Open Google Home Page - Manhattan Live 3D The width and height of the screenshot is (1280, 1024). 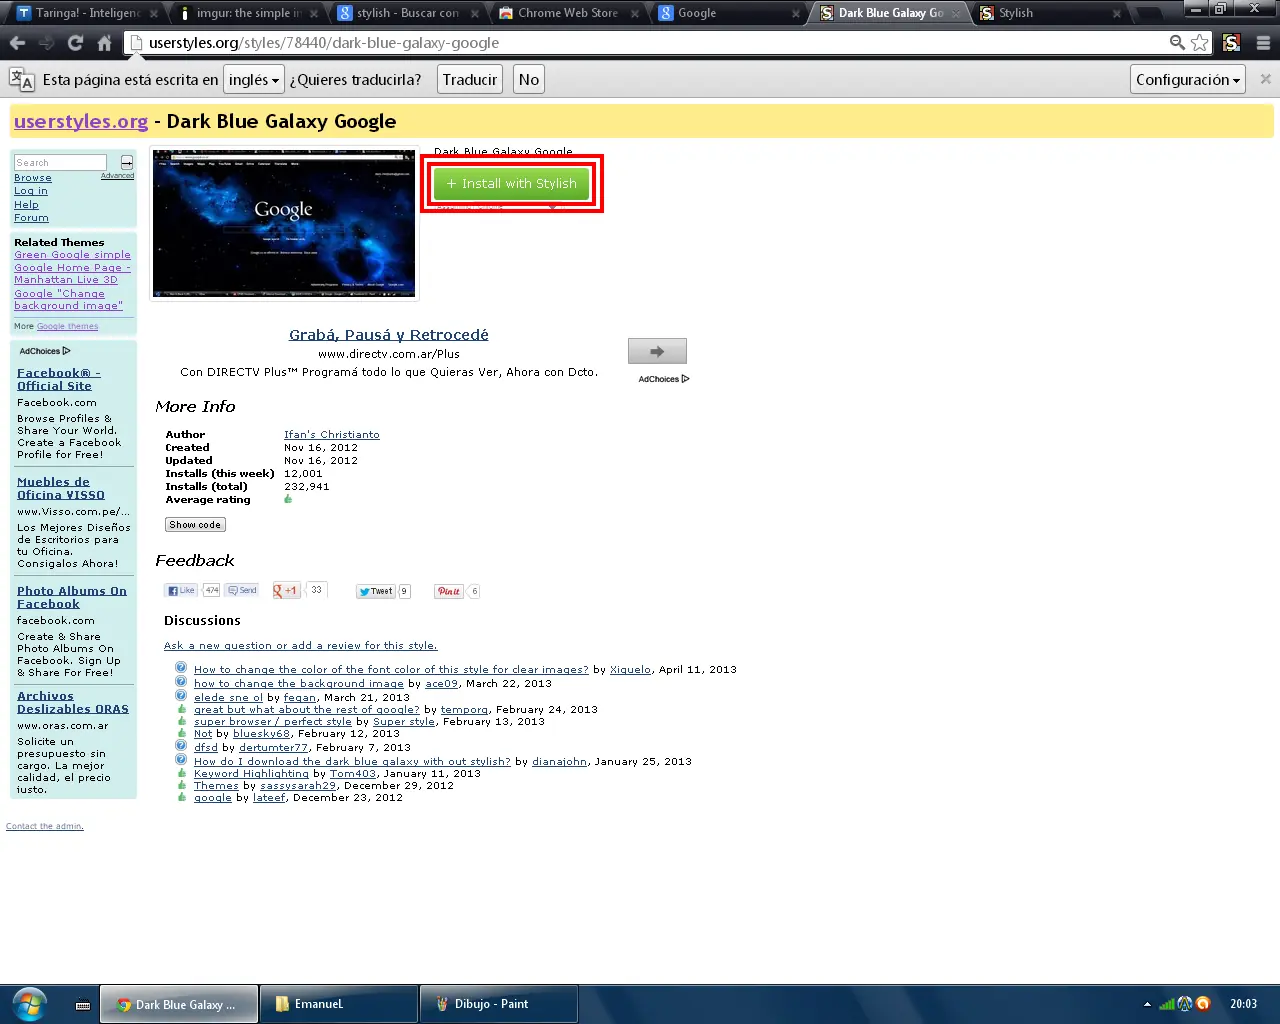click(x=72, y=274)
